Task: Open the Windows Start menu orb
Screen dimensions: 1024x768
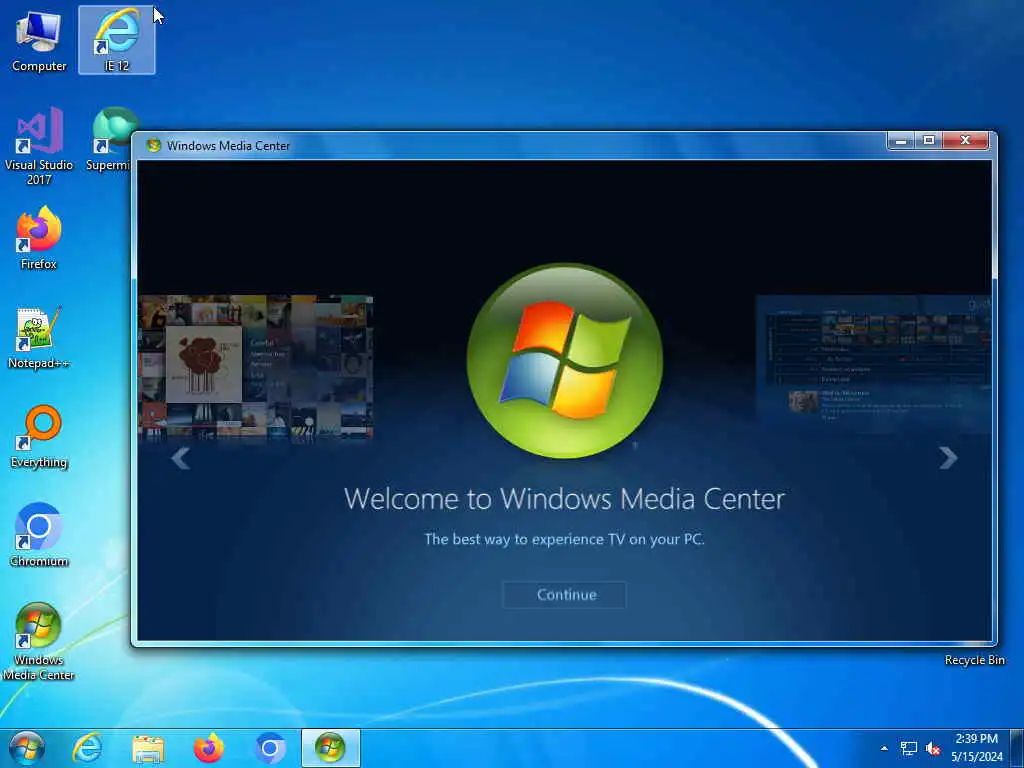Action: (x=27, y=748)
